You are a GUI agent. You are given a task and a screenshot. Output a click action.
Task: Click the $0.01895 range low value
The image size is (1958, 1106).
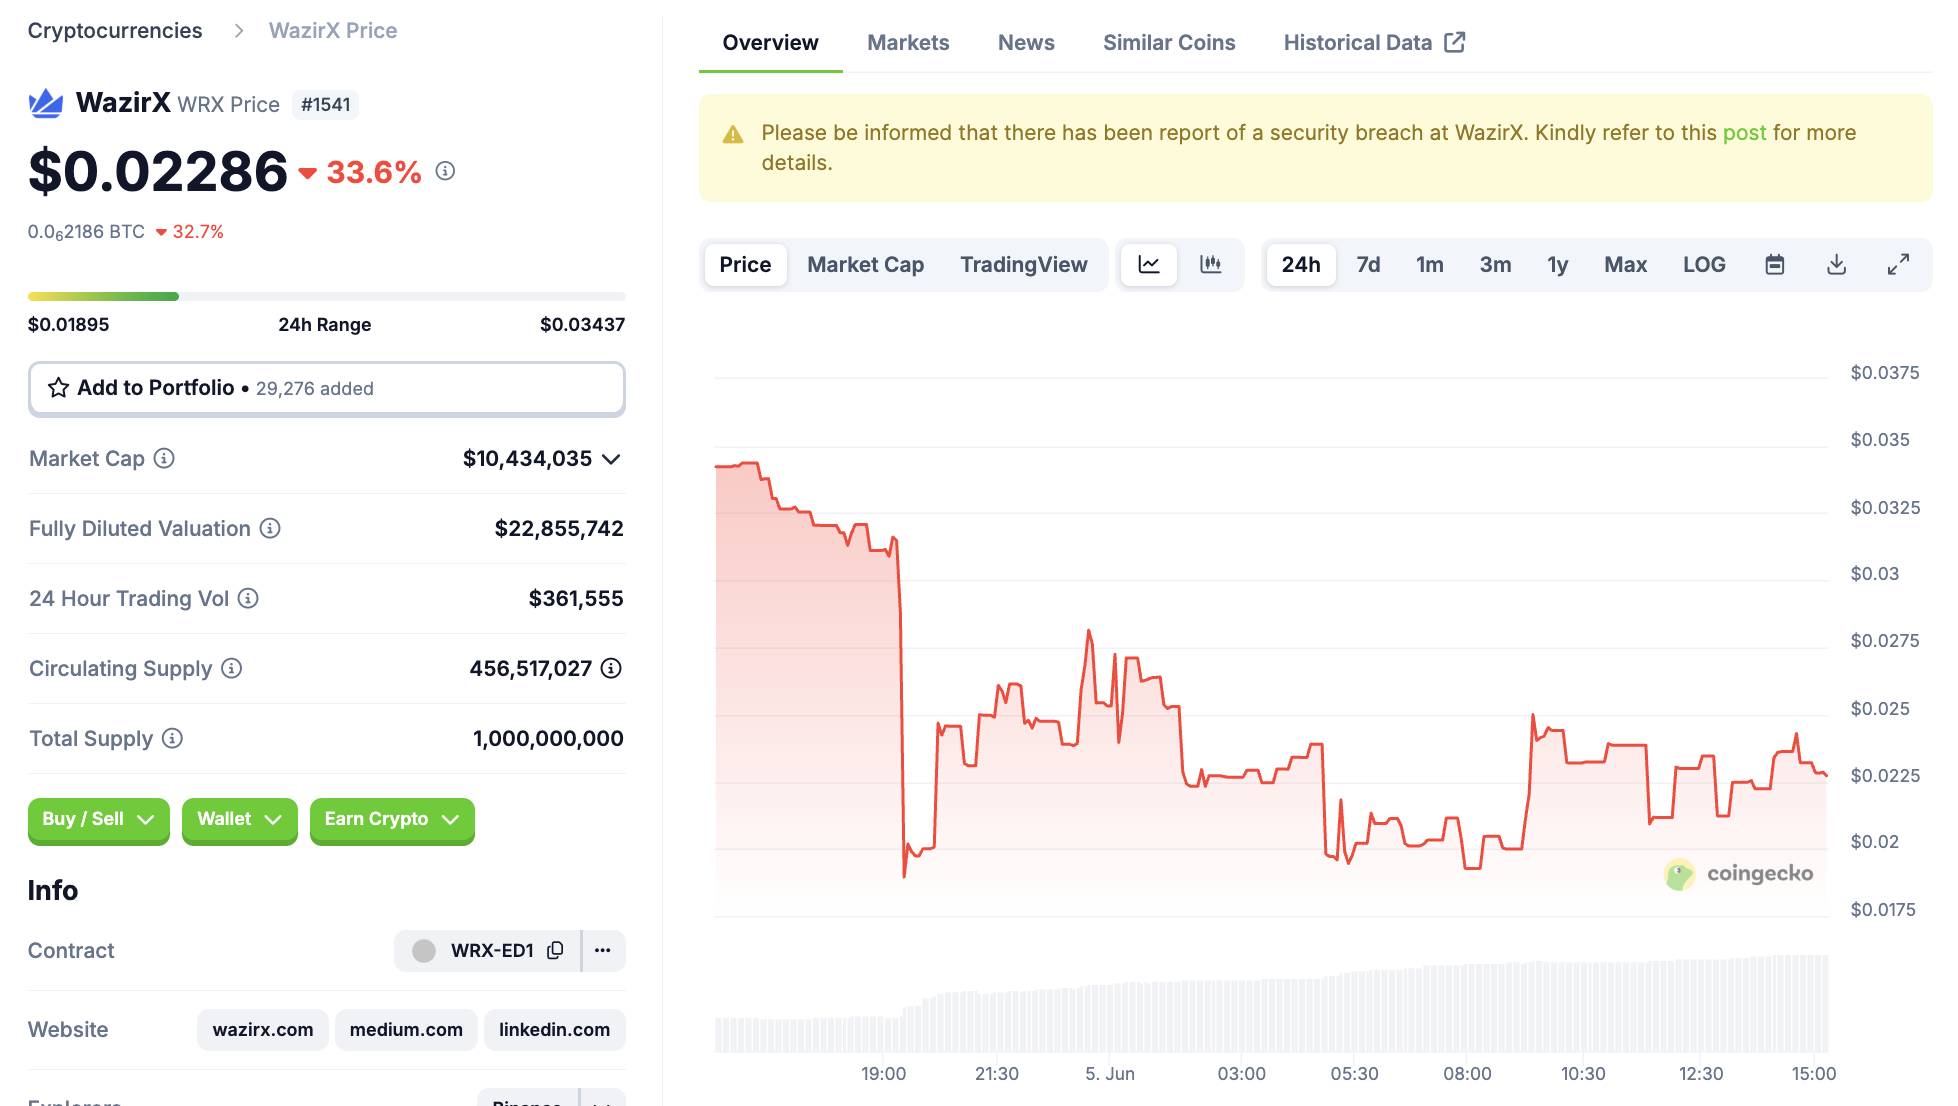pyautogui.click(x=69, y=324)
